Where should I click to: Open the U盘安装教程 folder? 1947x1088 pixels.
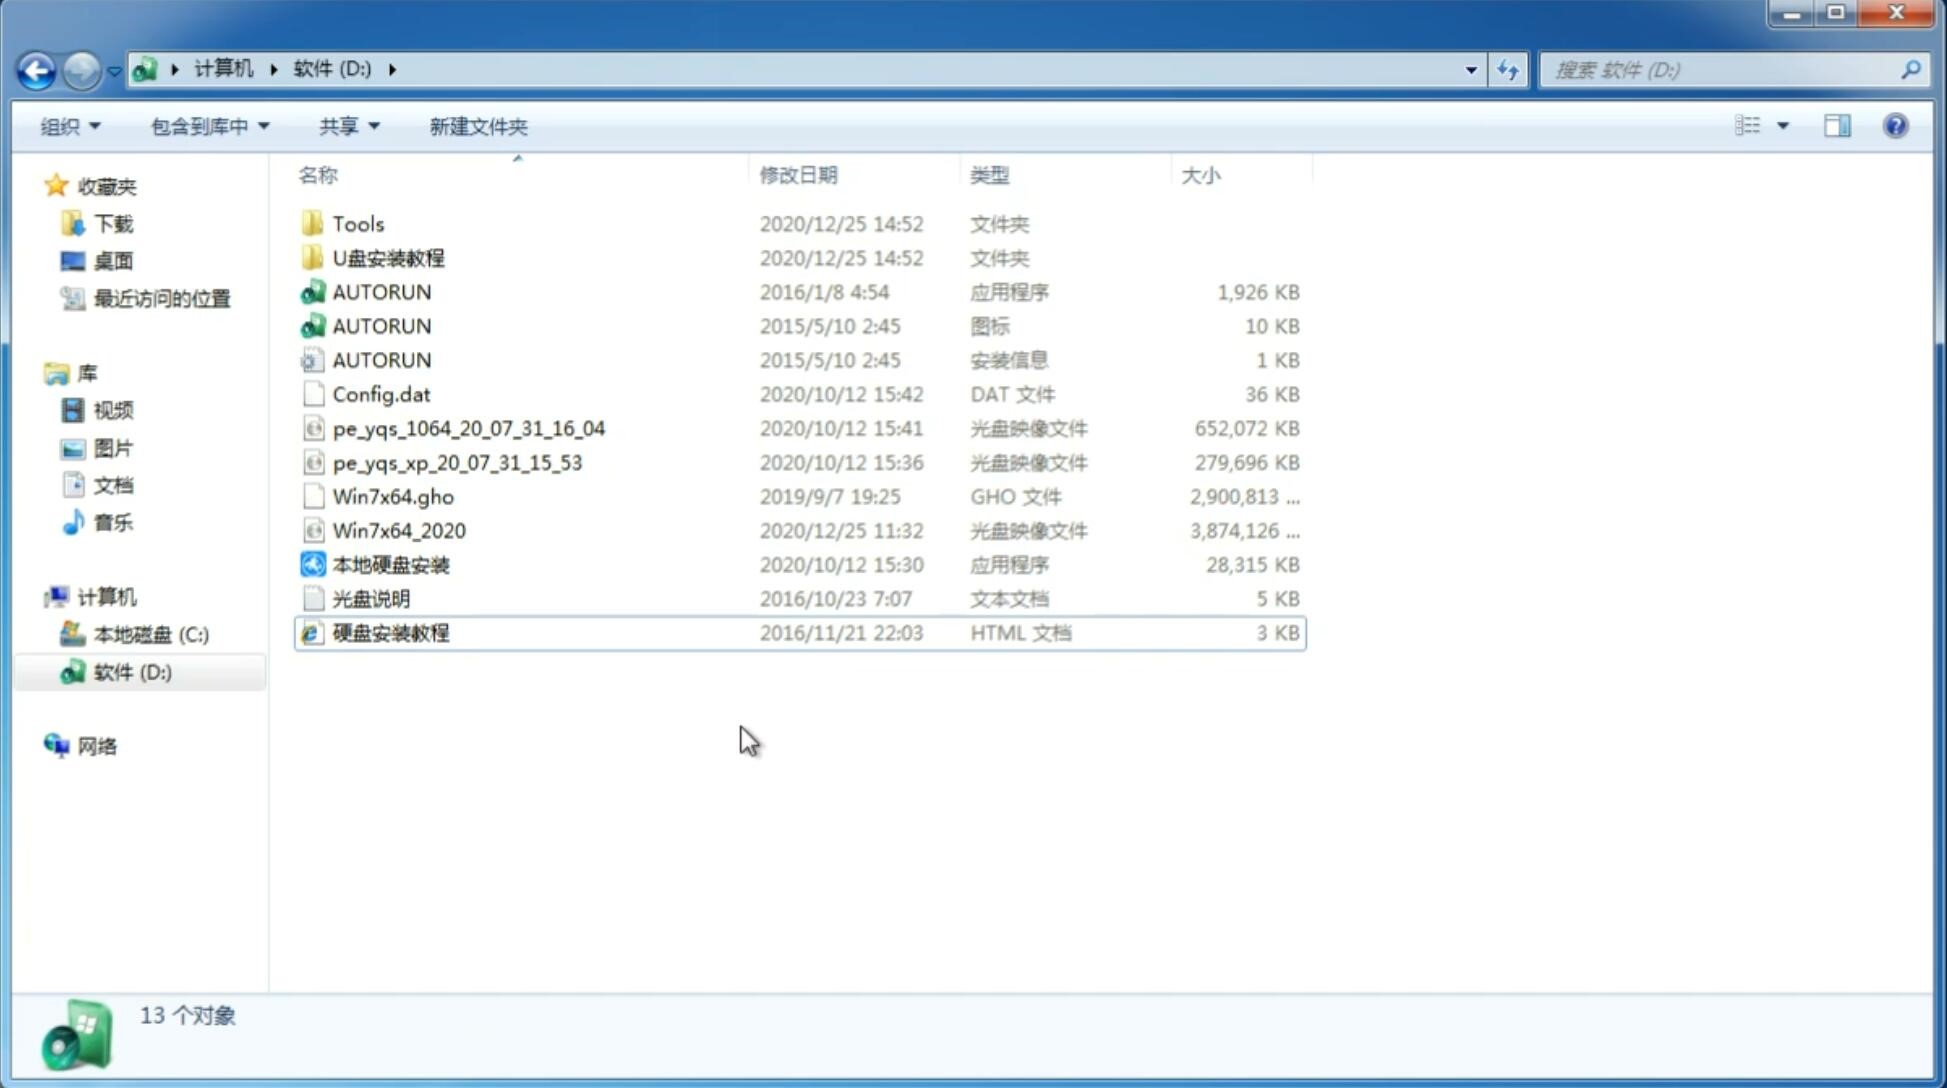388,258
